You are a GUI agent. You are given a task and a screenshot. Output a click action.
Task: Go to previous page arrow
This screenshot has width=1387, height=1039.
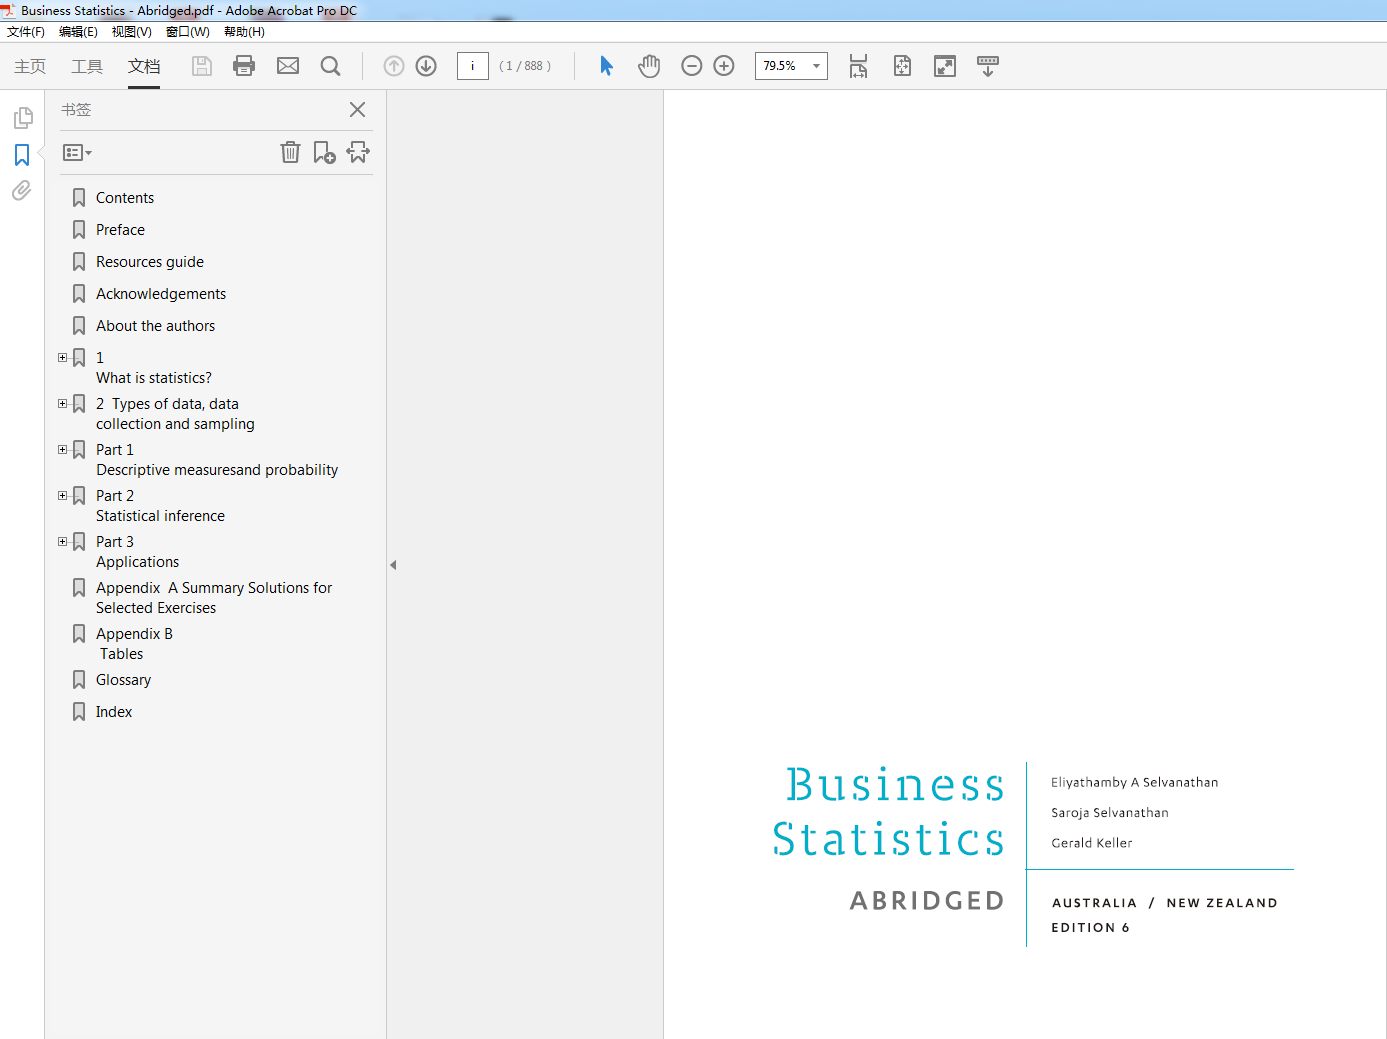pos(394,66)
